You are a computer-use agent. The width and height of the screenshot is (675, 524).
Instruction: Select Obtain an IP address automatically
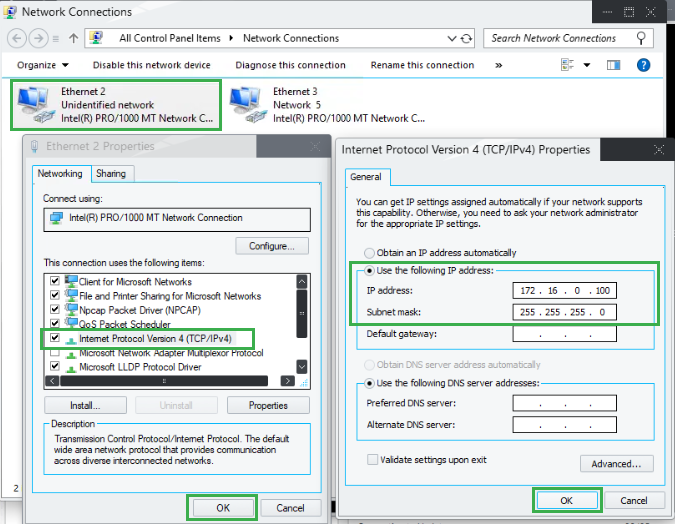(371, 253)
